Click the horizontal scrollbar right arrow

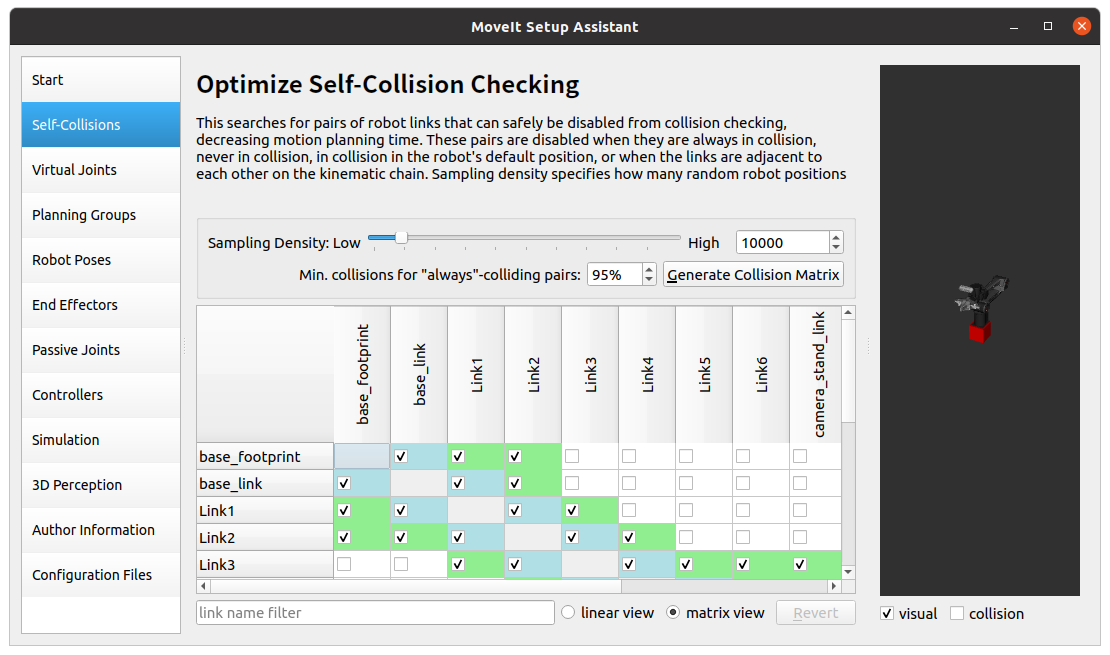pos(834,586)
